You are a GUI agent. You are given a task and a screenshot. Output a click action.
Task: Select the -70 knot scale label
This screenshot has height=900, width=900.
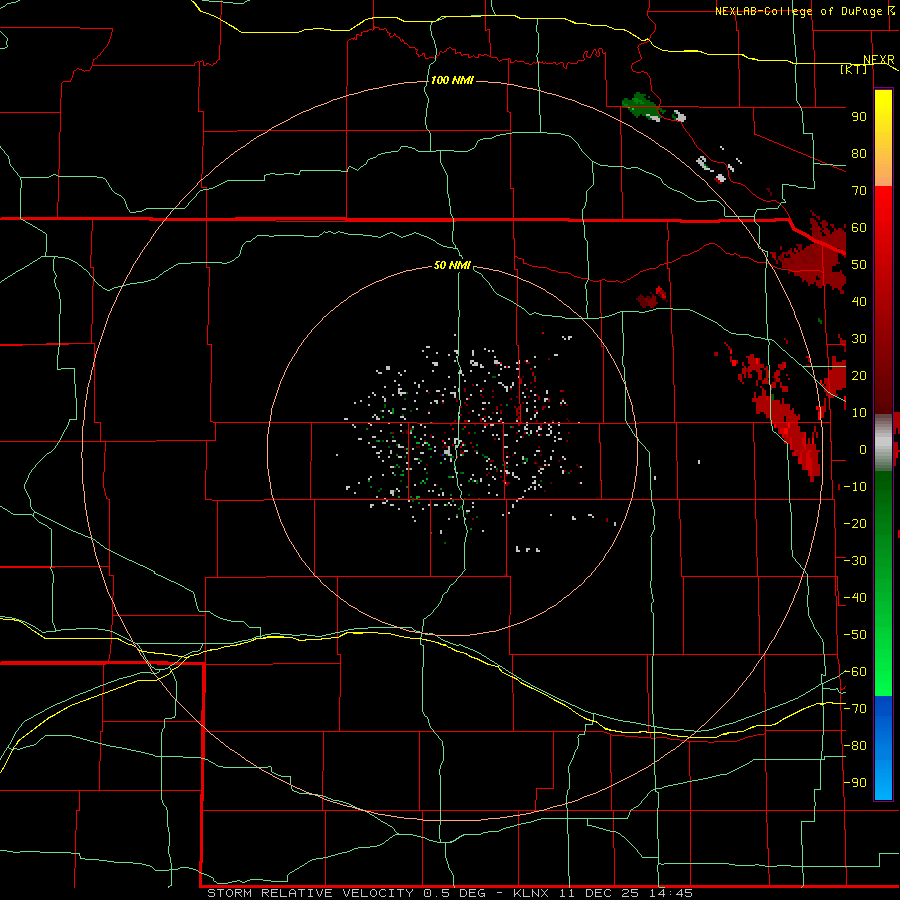point(855,709)
